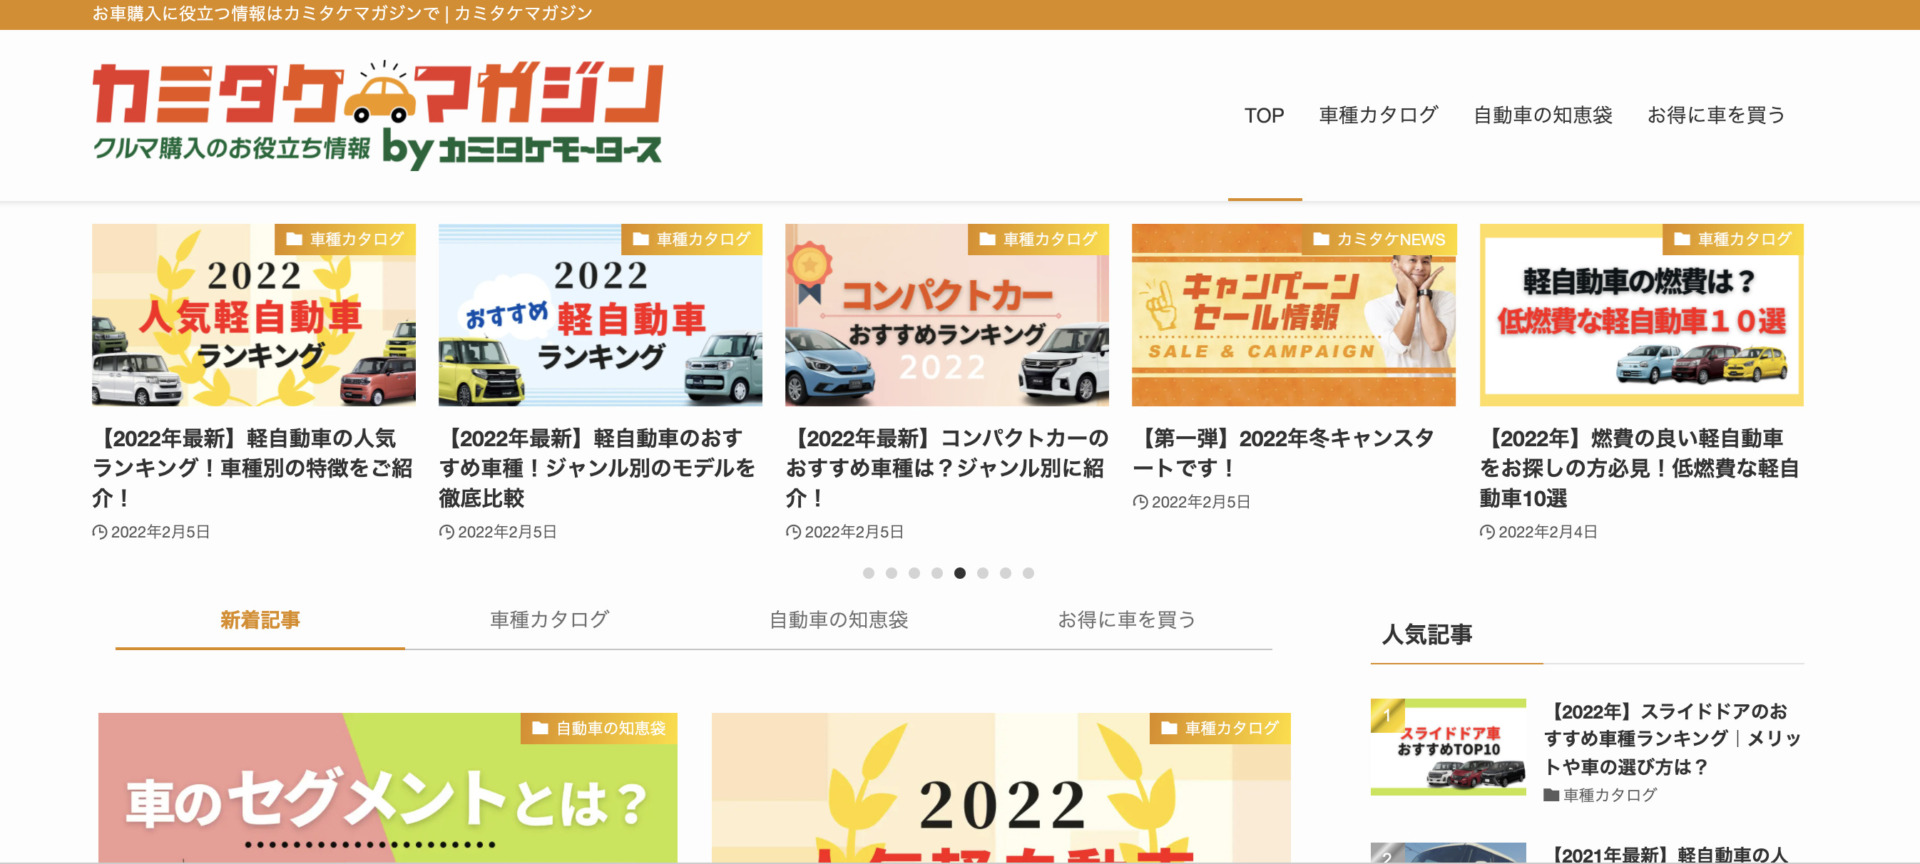This screenshot has height=864, width=1920.
Task: Open 軽自動車のおすすめ車種！ article title
Action: point(598,468)
